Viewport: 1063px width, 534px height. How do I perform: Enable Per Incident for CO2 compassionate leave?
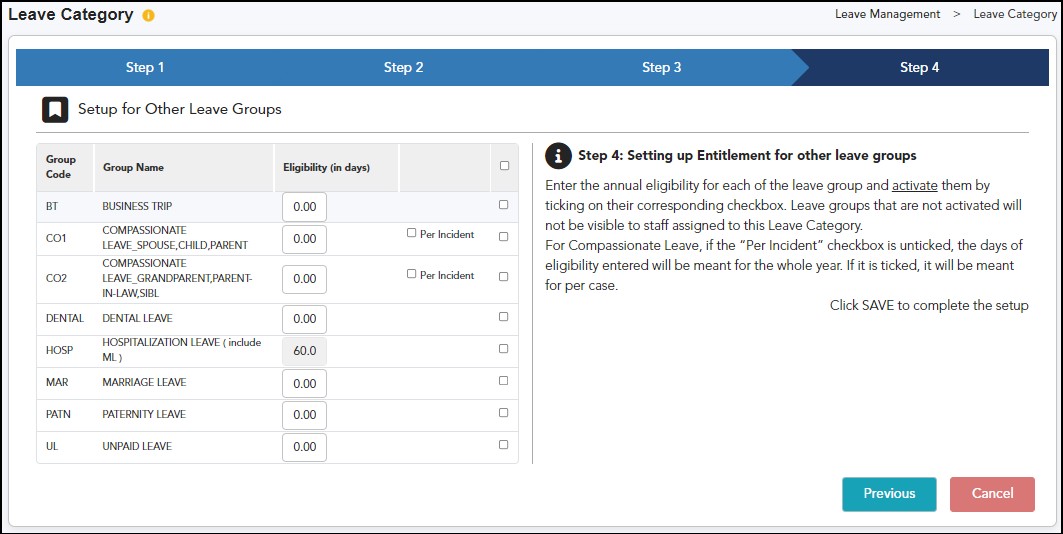click(412, 274)
